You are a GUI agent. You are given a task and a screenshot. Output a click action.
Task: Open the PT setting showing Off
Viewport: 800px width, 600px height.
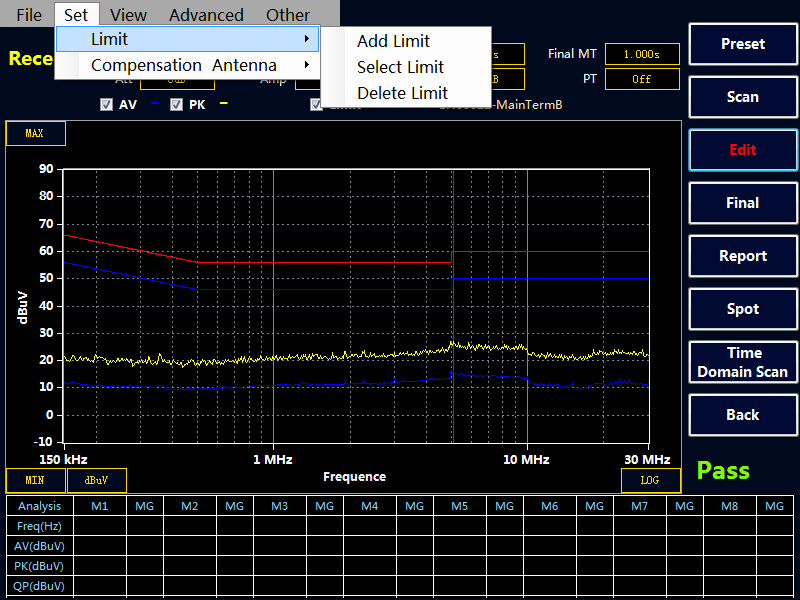[641, 79]
